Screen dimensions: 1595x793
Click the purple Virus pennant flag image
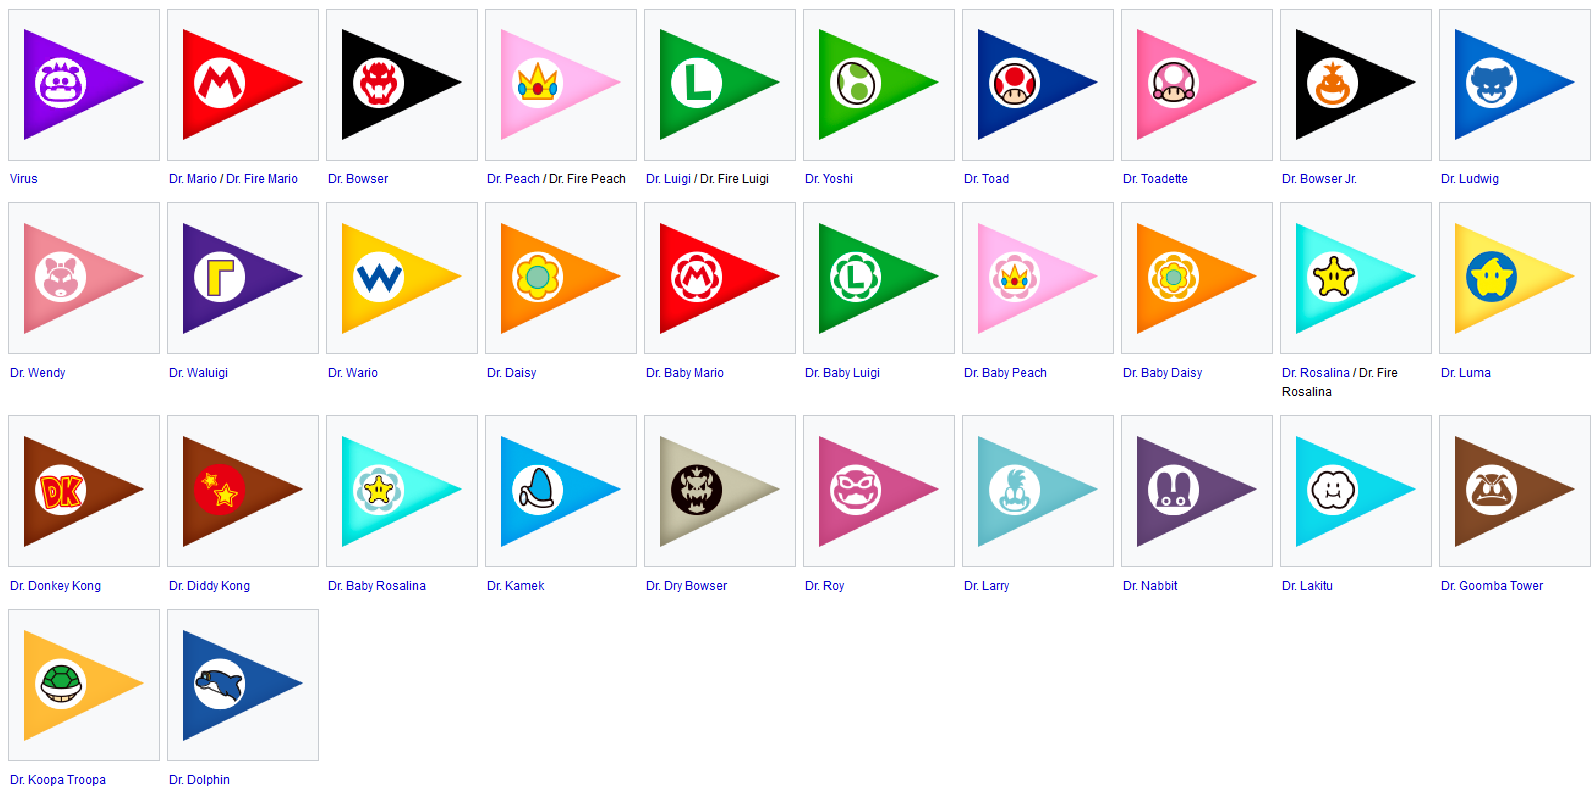(84, 84)
